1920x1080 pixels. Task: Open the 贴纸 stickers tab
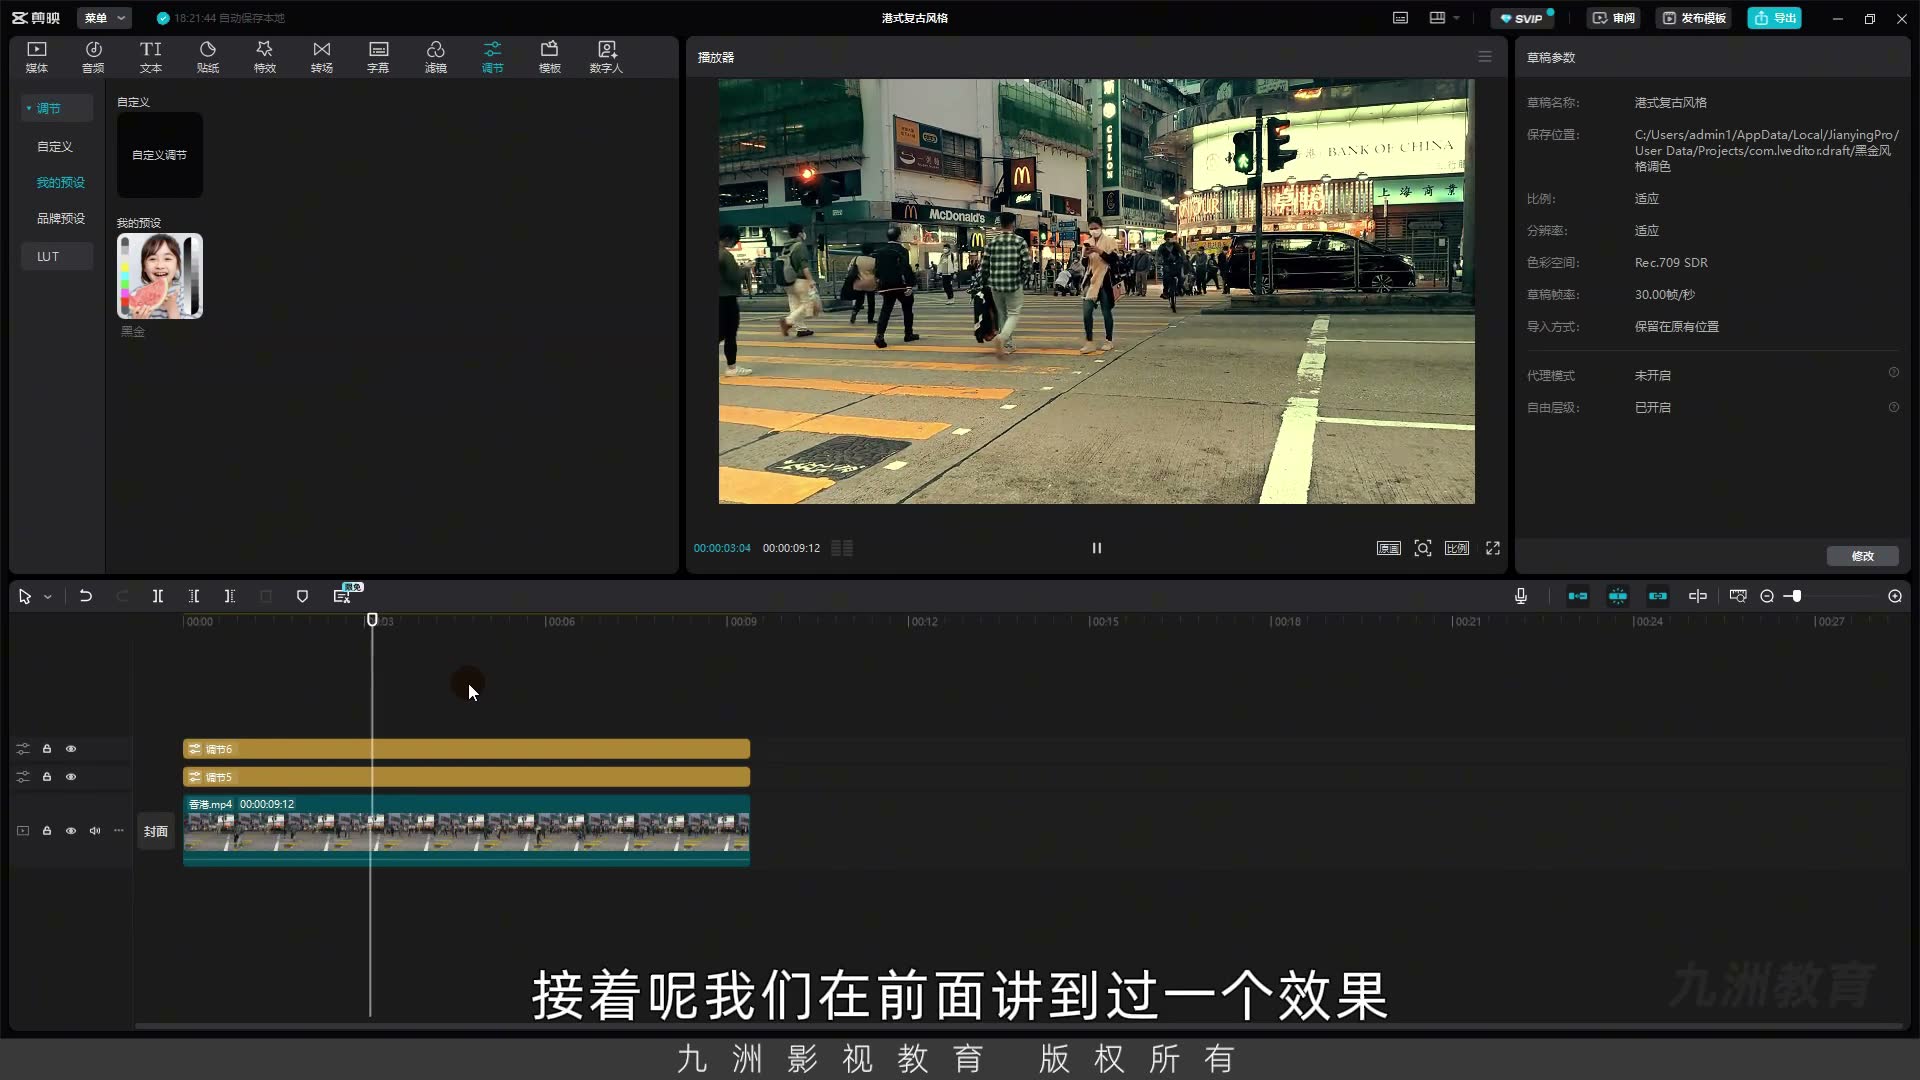(x=207, y=57)
